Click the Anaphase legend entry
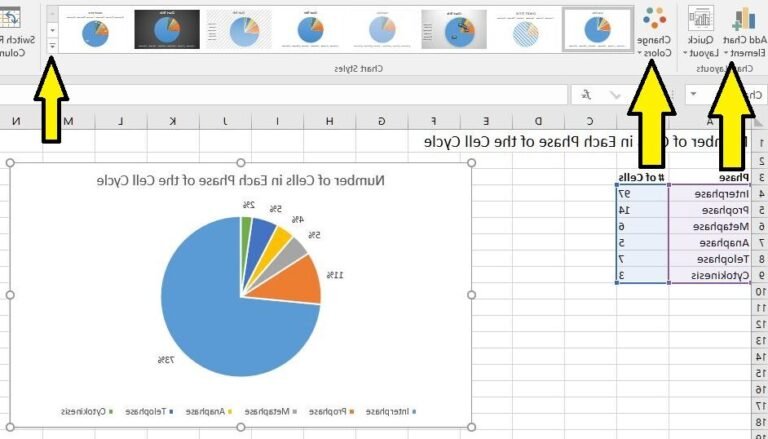The width and height of the screenshot is (768, 439). 209,412
